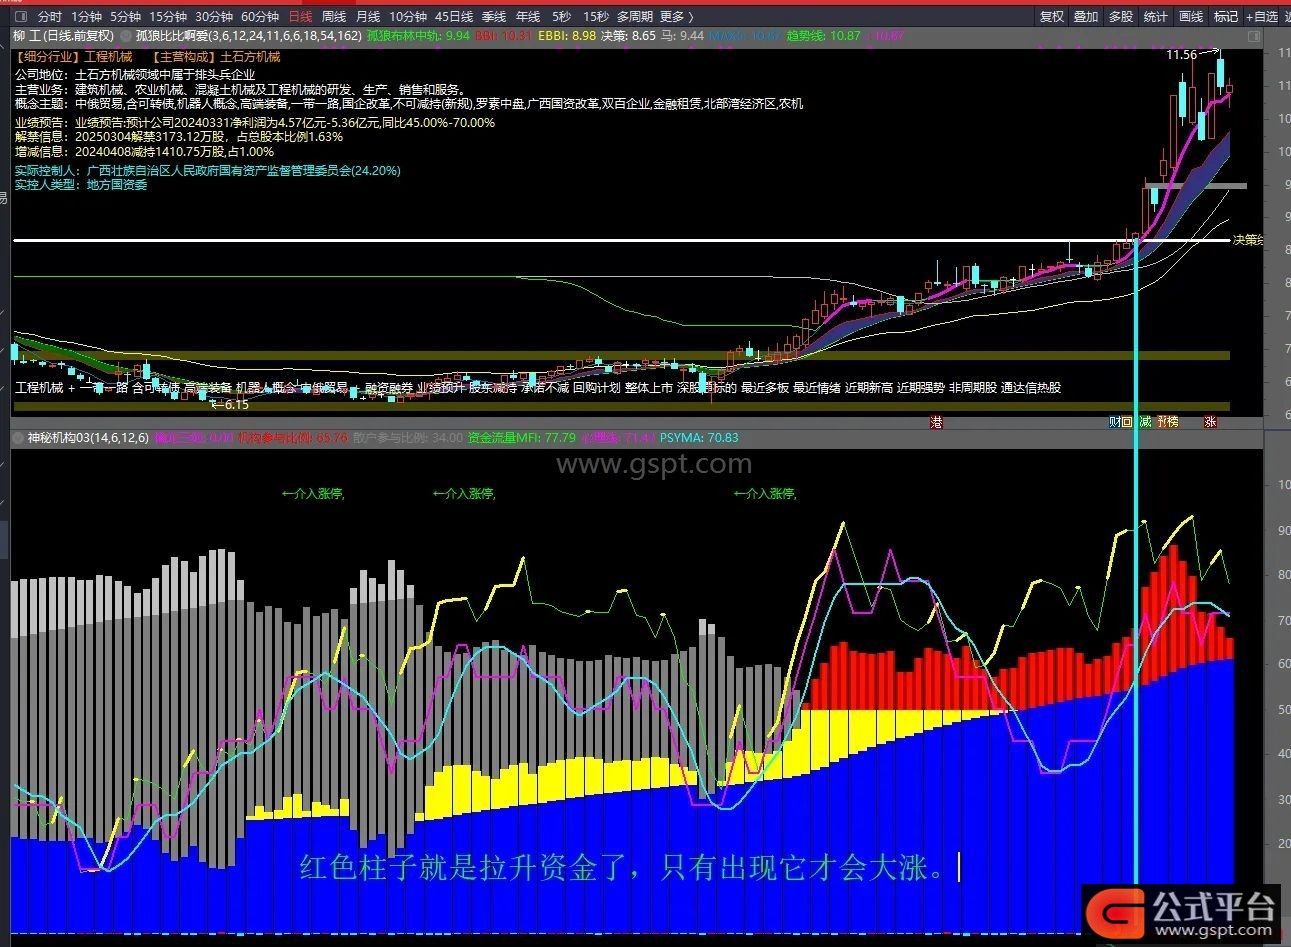This screenshot has height=947, width=1291.
Task: Click the panel layout icon before 分时
Action: click(x=20, y=16)
